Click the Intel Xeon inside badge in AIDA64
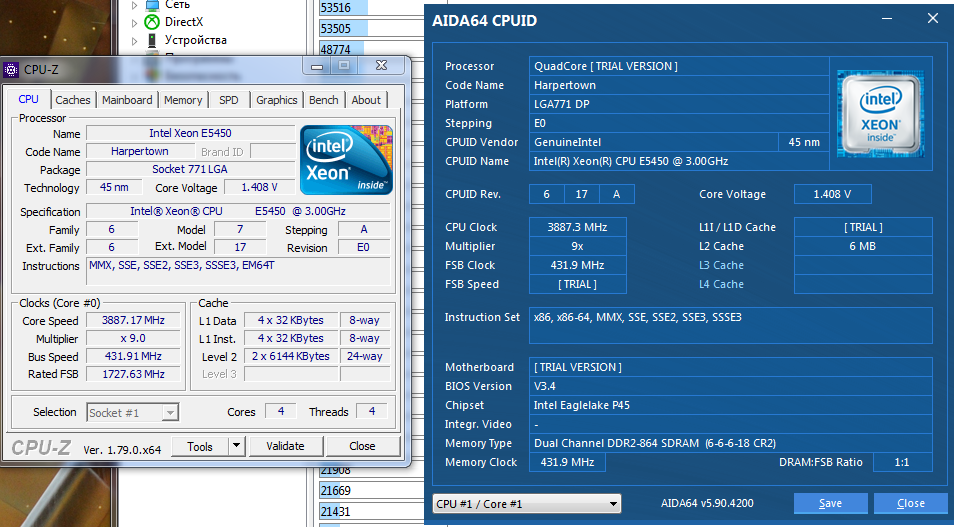This screenshot has width=954, height=527. click(x=880, y=114)
